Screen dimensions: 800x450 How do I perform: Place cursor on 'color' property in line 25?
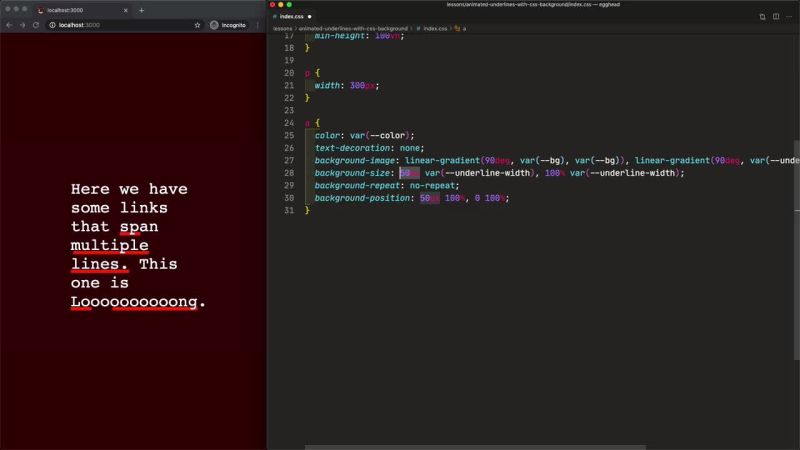pyautogui.click(x=327, y=135)
